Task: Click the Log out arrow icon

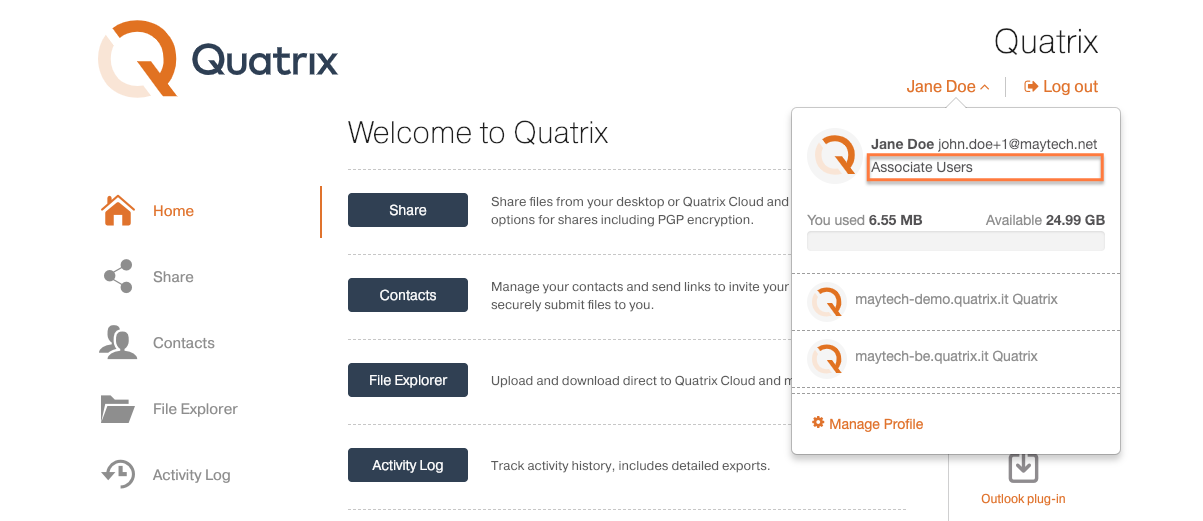Action: click(1031, 87)
